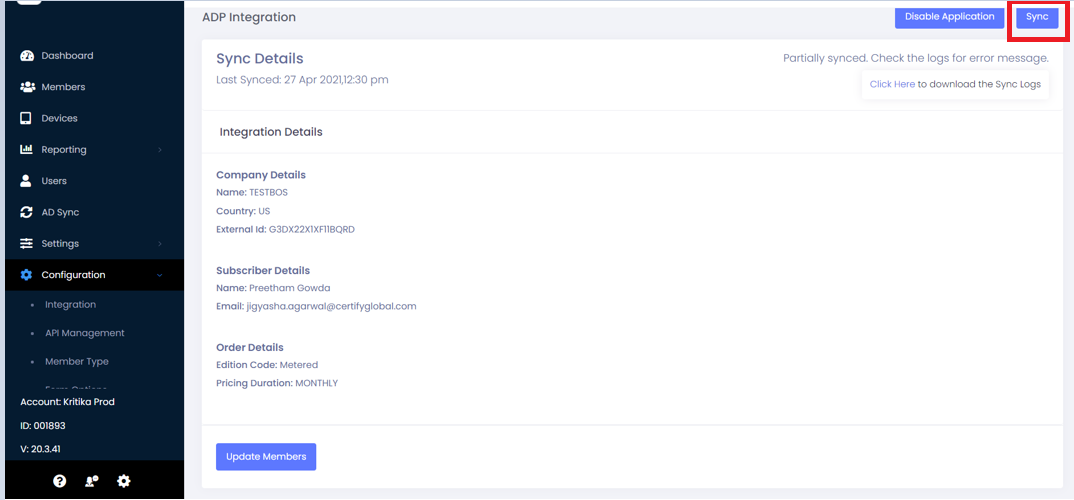The image size is (1074, 500).
Task: Click the Account: Kritika Prod label
Action: click(x=67, y=402)
